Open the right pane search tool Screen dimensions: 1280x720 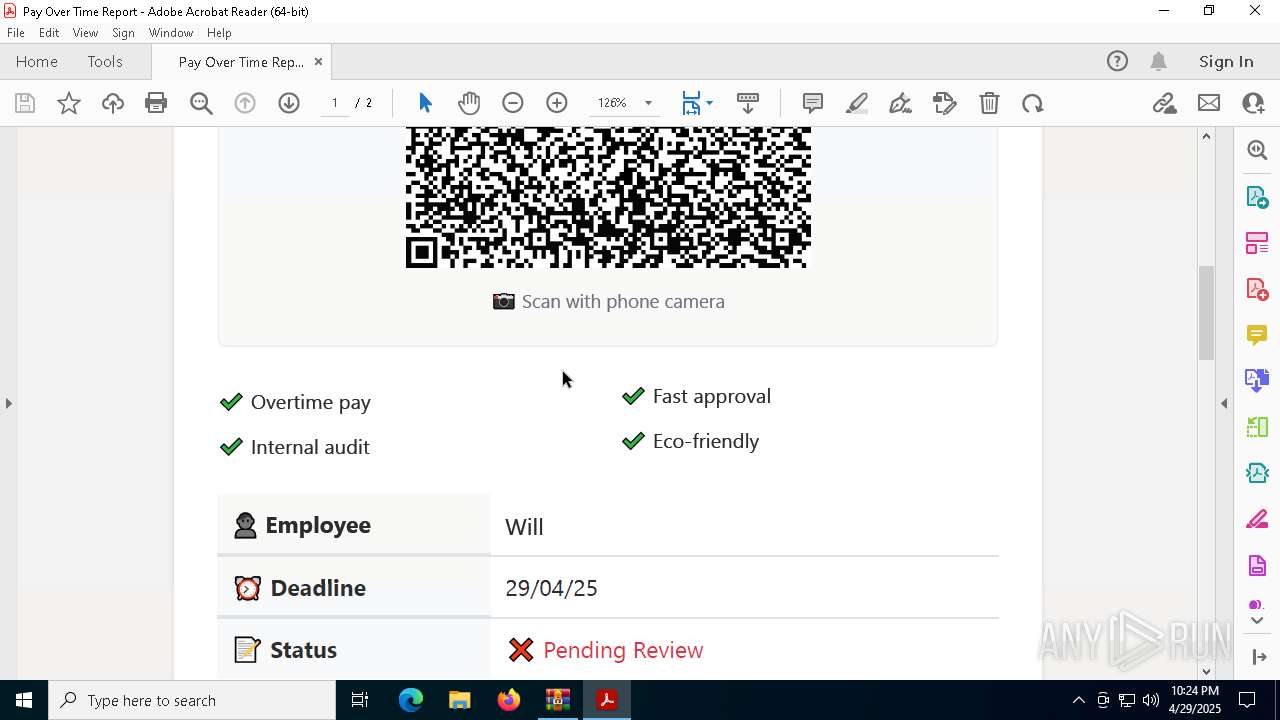[x=1257, y=150]
